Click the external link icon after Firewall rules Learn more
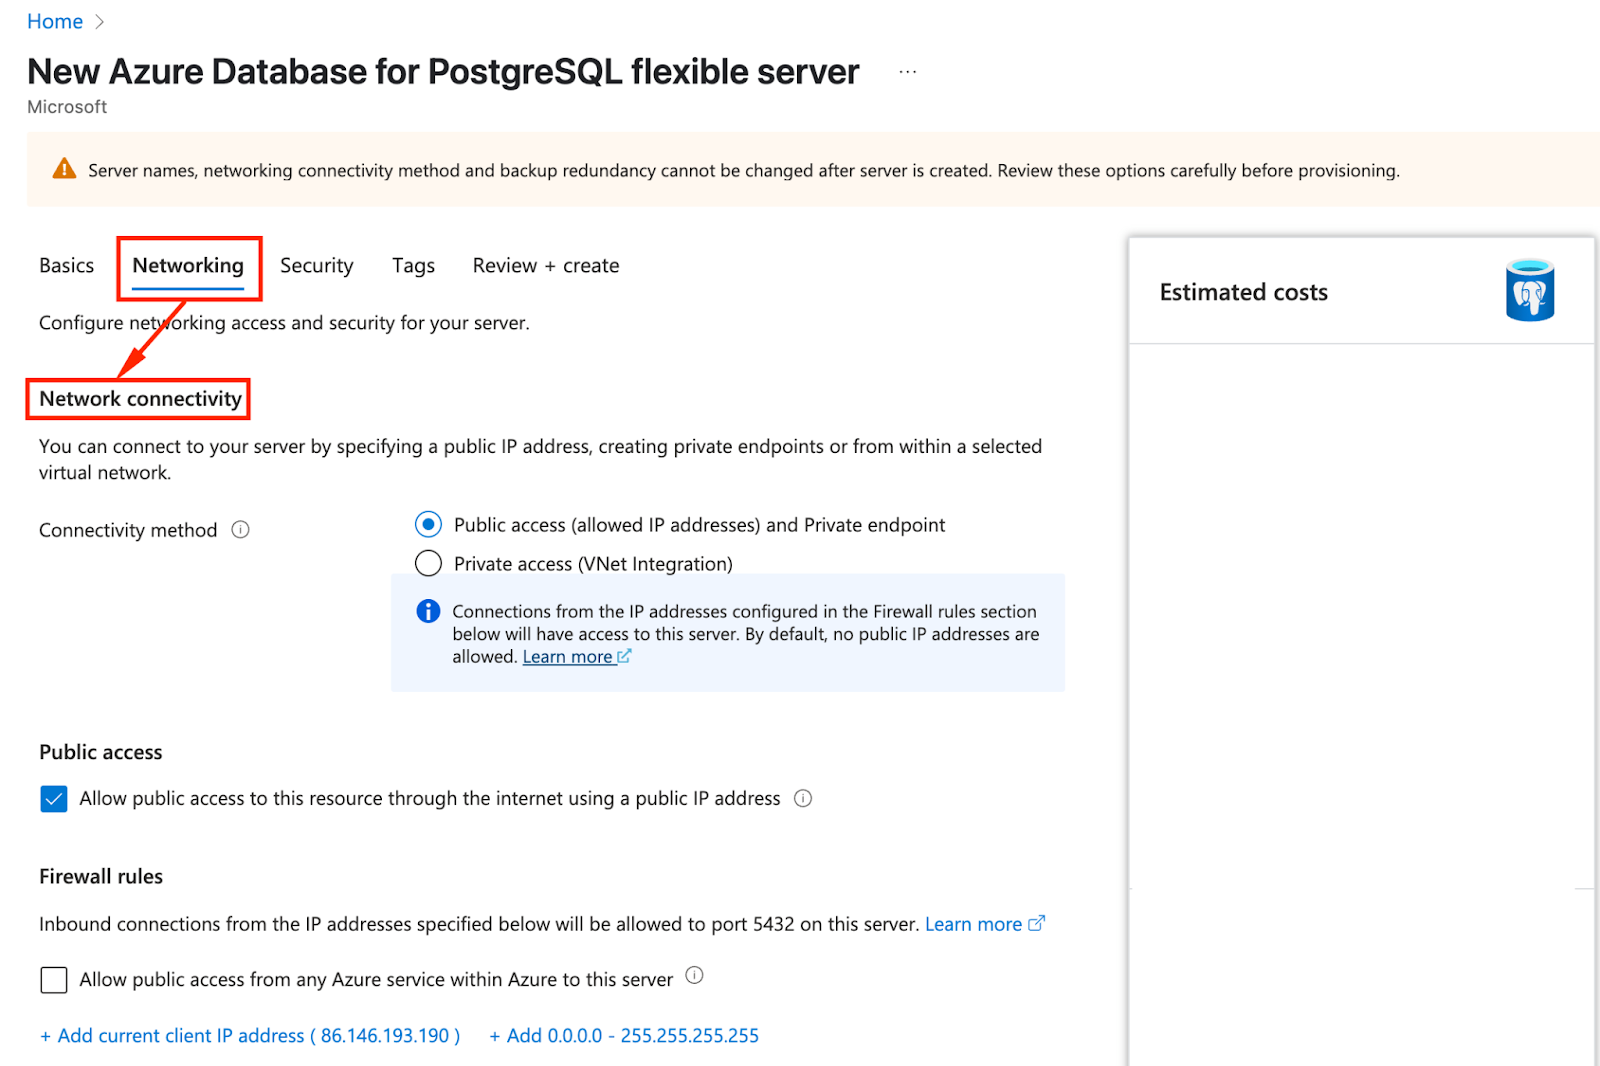Screen dimensions: 1600x1066 click(1037, 923)
